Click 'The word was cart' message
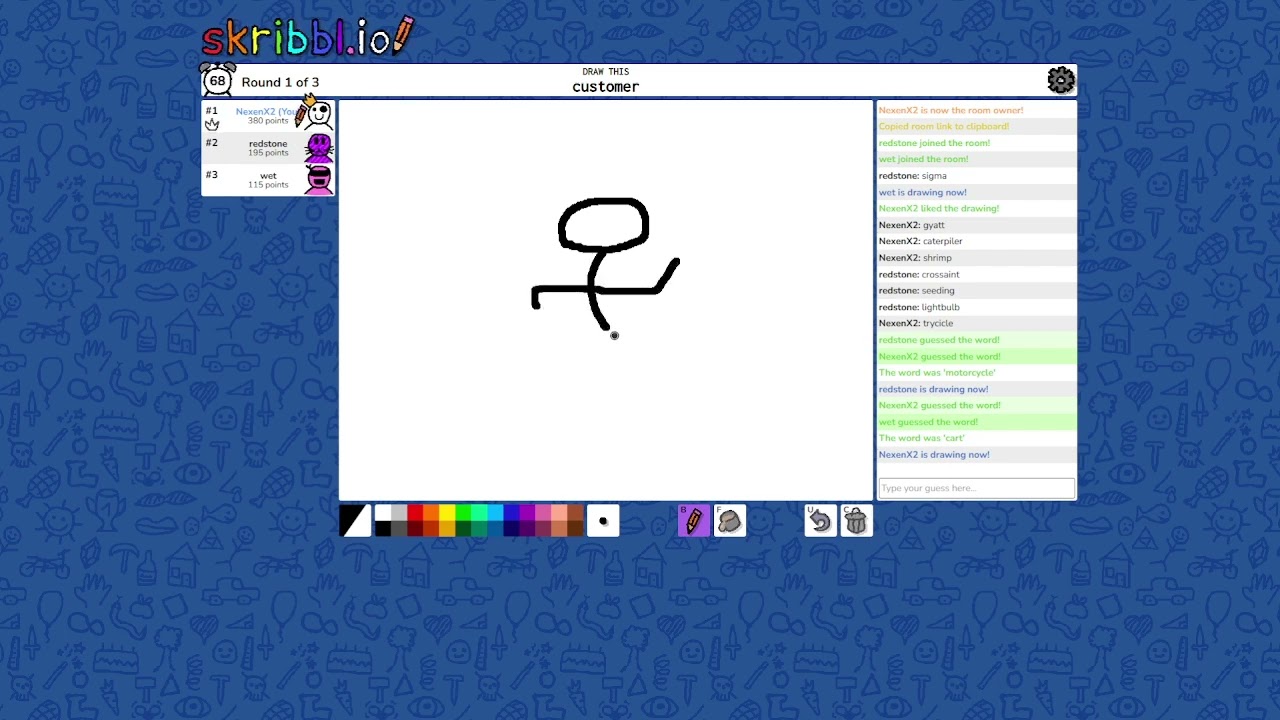The image size is (1280, 720). 921,438
